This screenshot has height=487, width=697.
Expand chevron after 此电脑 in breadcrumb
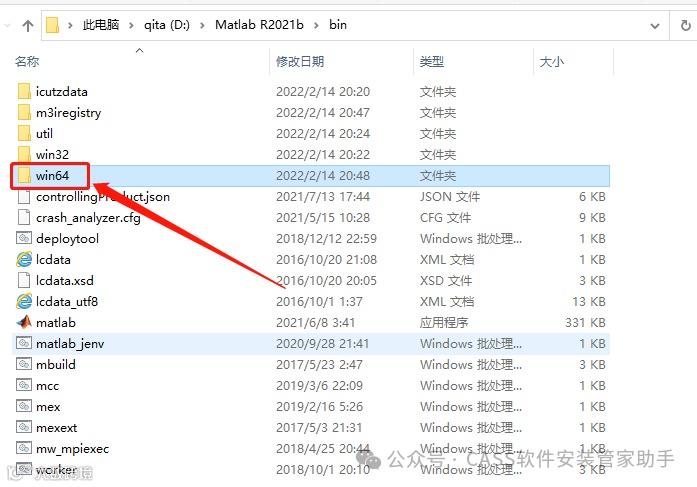coord(131,25)
